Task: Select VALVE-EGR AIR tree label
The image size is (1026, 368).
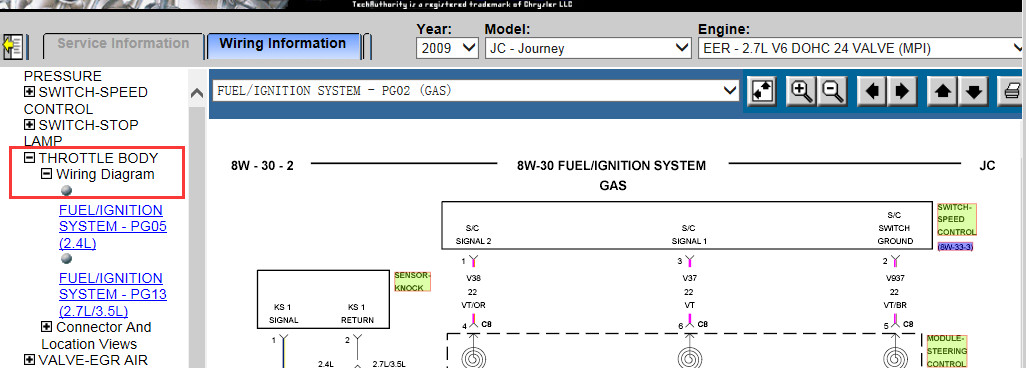Action: click(x=93, y=359)
